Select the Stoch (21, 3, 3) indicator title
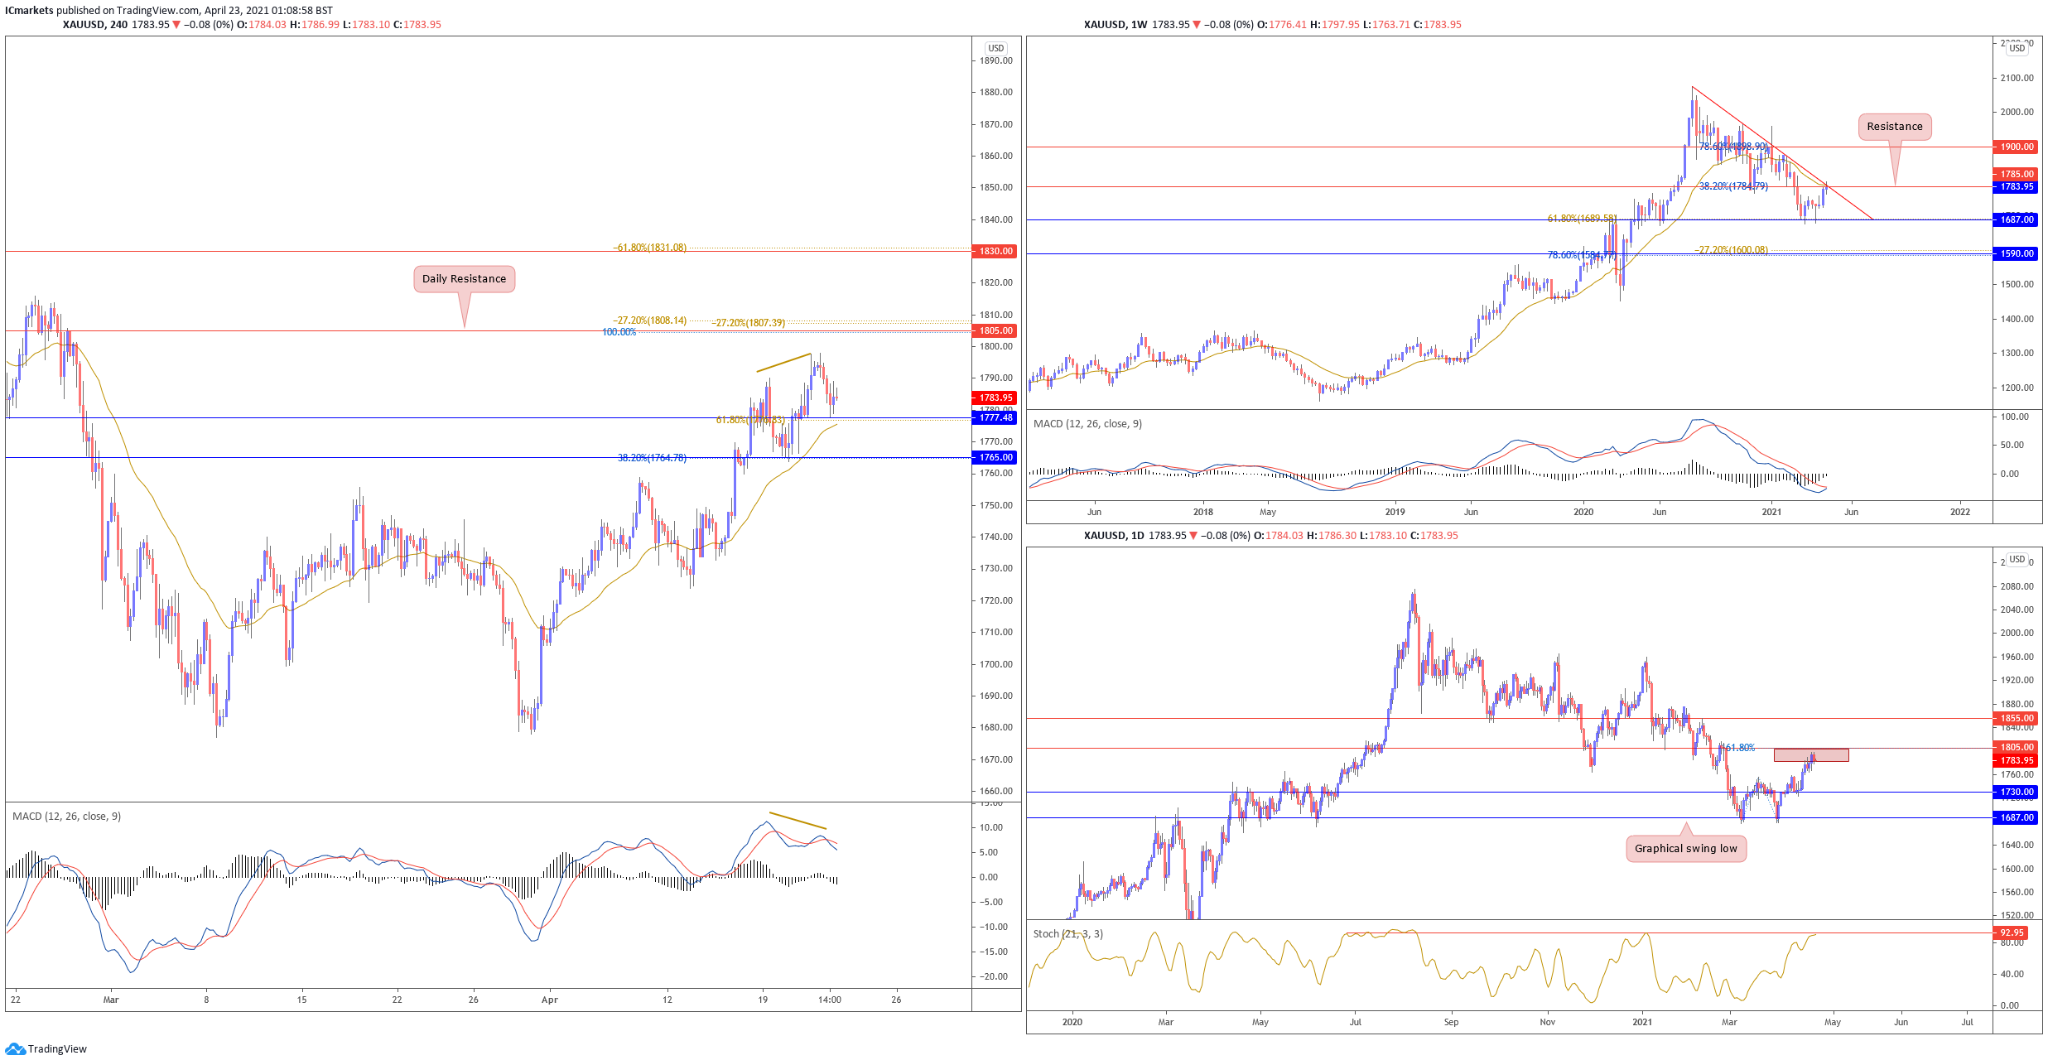This screenshot has width=2048, height=1064. 1068,934
